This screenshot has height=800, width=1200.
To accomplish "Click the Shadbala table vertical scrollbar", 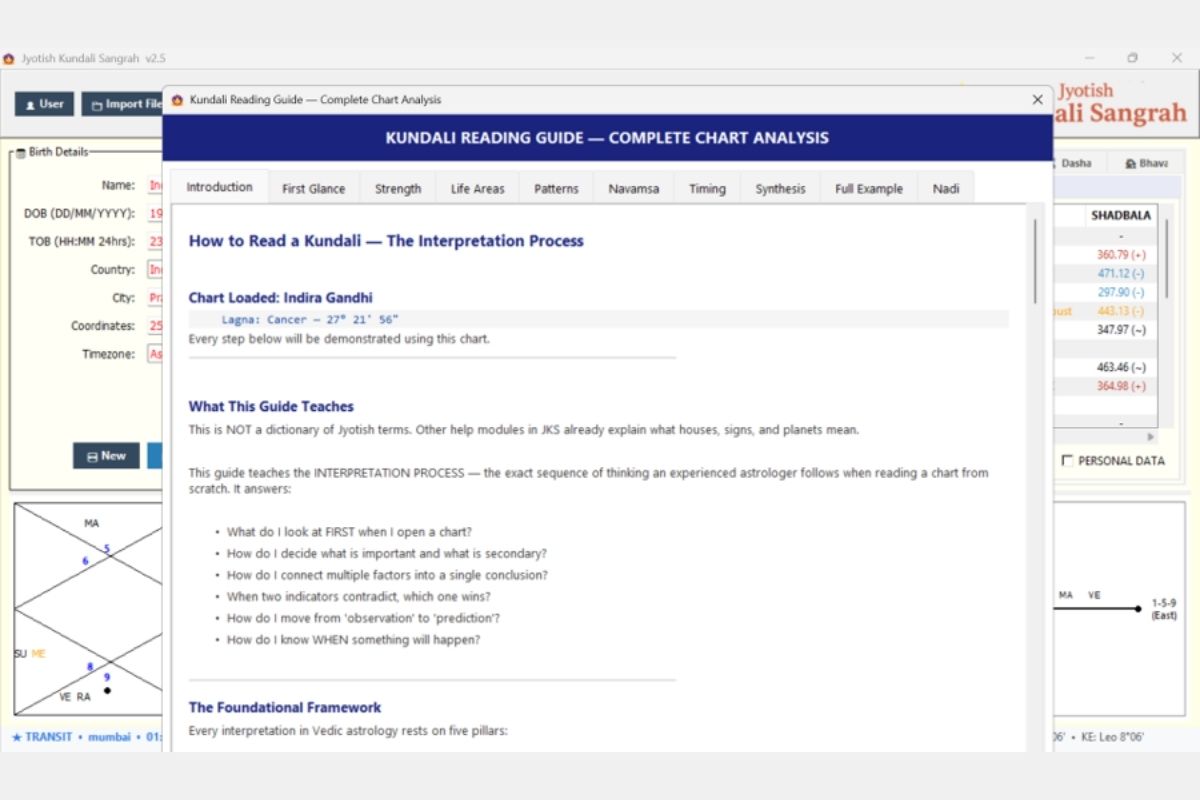I will click(x=1166, y=260).
